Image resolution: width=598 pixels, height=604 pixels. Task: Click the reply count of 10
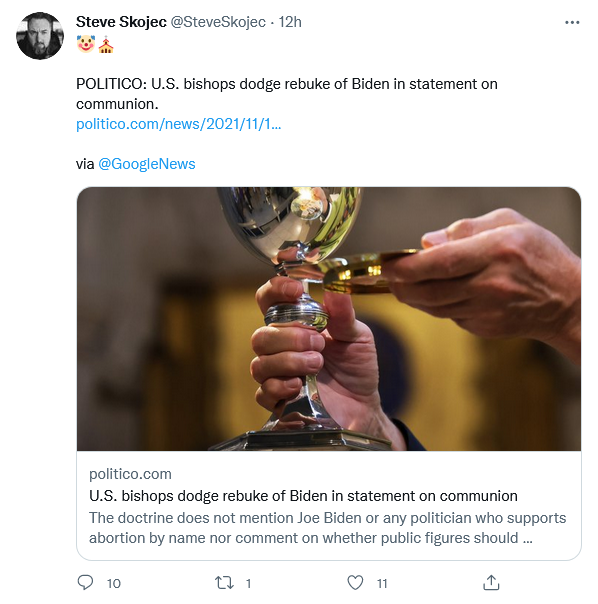[x=114, y=584]
